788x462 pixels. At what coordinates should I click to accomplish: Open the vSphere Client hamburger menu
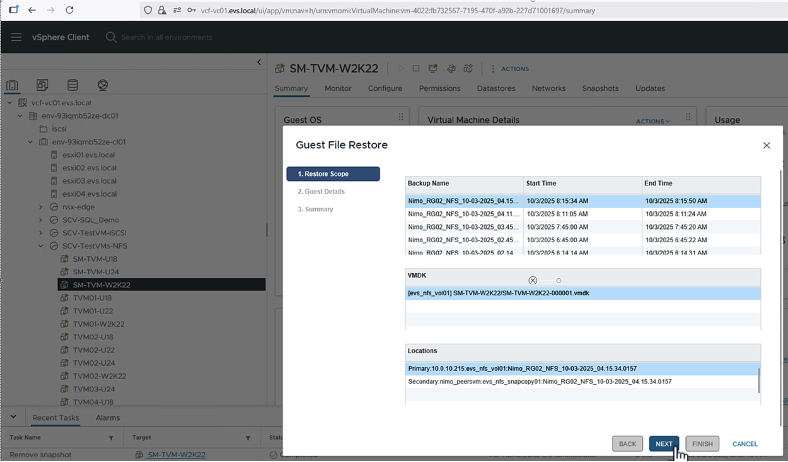16,37
